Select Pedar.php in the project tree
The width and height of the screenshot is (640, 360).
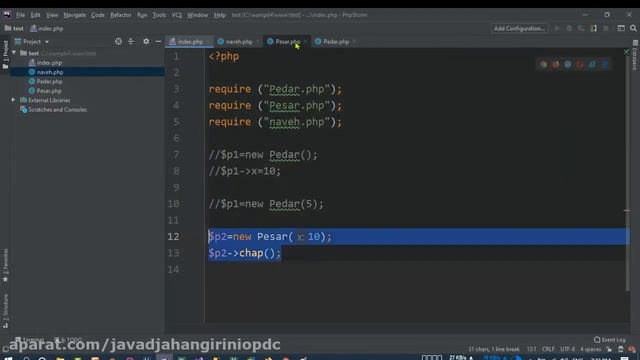[49, 82]
